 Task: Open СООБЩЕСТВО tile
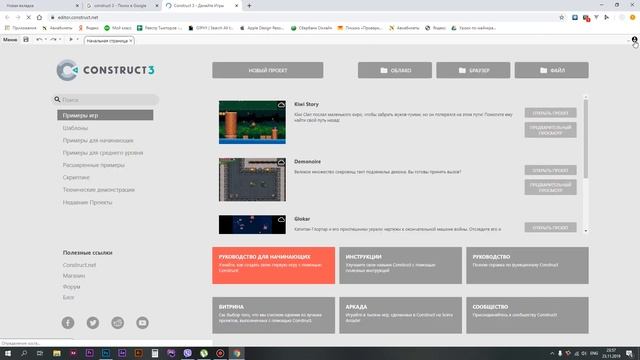[x=527, y=315]
